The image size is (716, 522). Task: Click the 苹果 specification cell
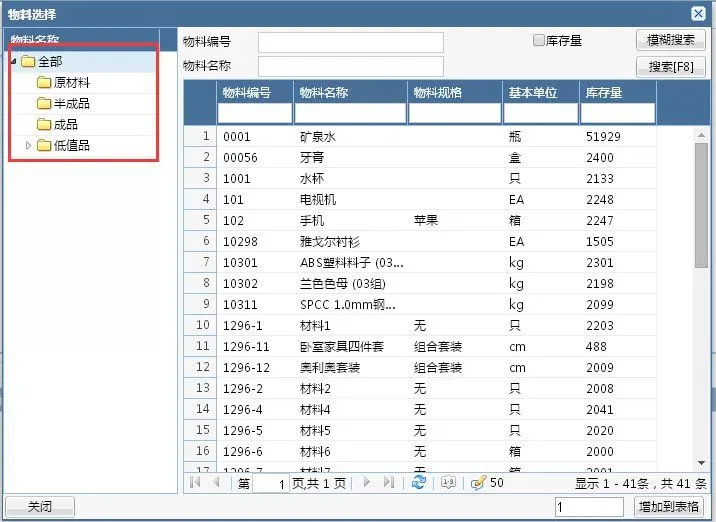(x=426, y=220)
